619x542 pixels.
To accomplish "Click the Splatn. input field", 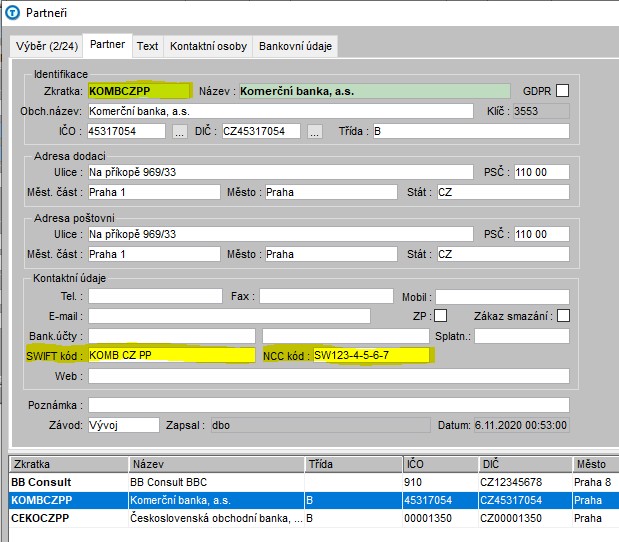I will (x=522, y=336).
